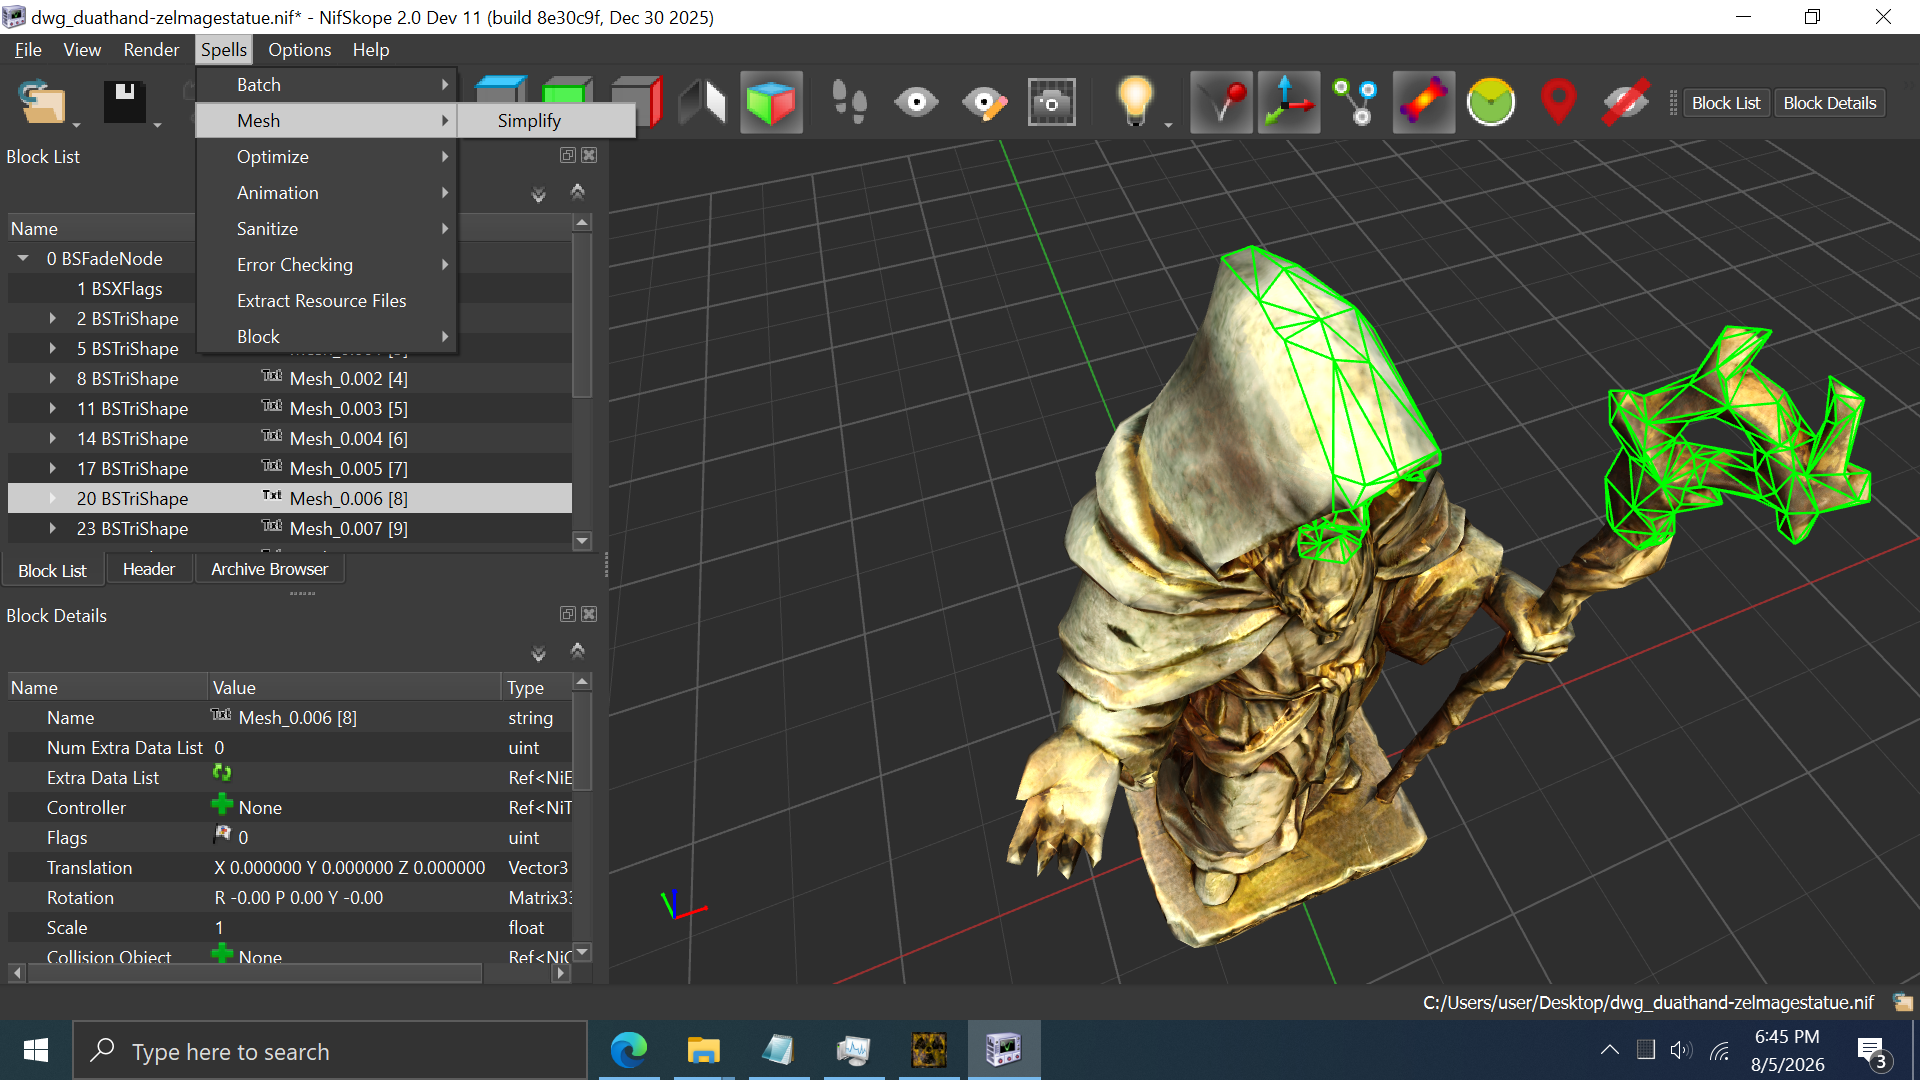Click the Block List toolbar button

click(1726, 103)
